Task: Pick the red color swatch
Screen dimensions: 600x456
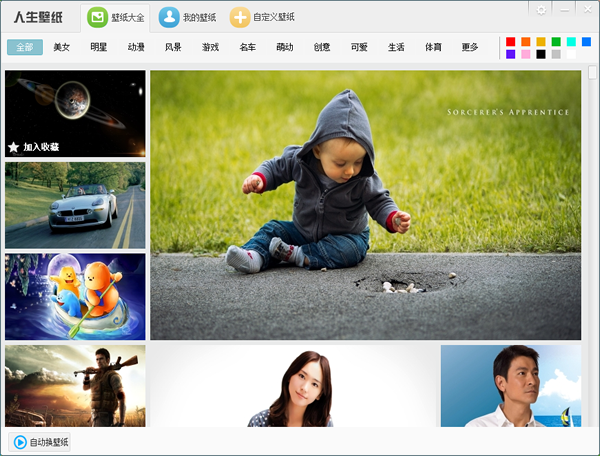Action: (x=511, y=41)
